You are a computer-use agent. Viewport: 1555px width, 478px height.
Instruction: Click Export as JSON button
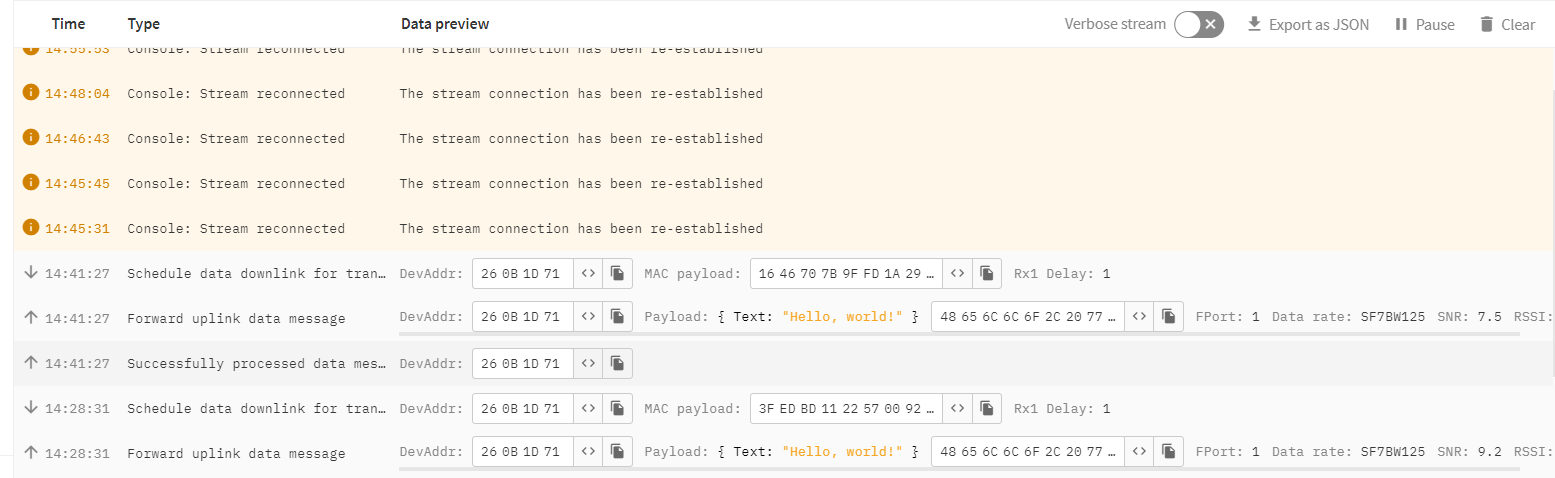1308,25
